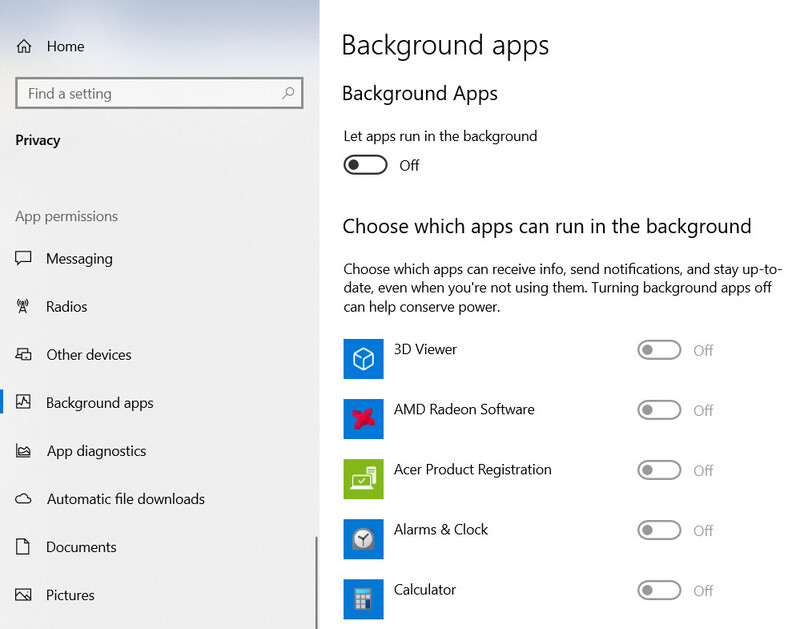Click the AMD Radeon Software label
The height and width of the screenshot is (629, 800).
[464, 409]
